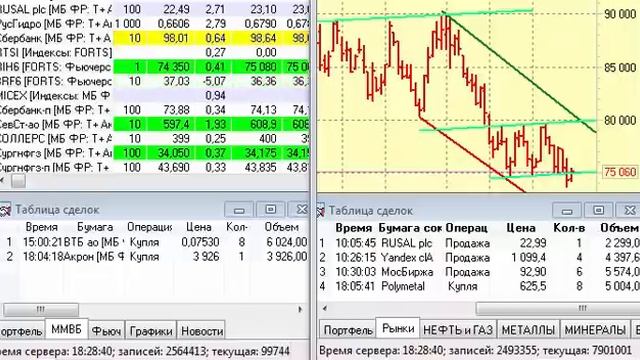This screenshot has width=640, height=360.
Task: Maximize the right Таблица сделок window
Action: point(598,211)
